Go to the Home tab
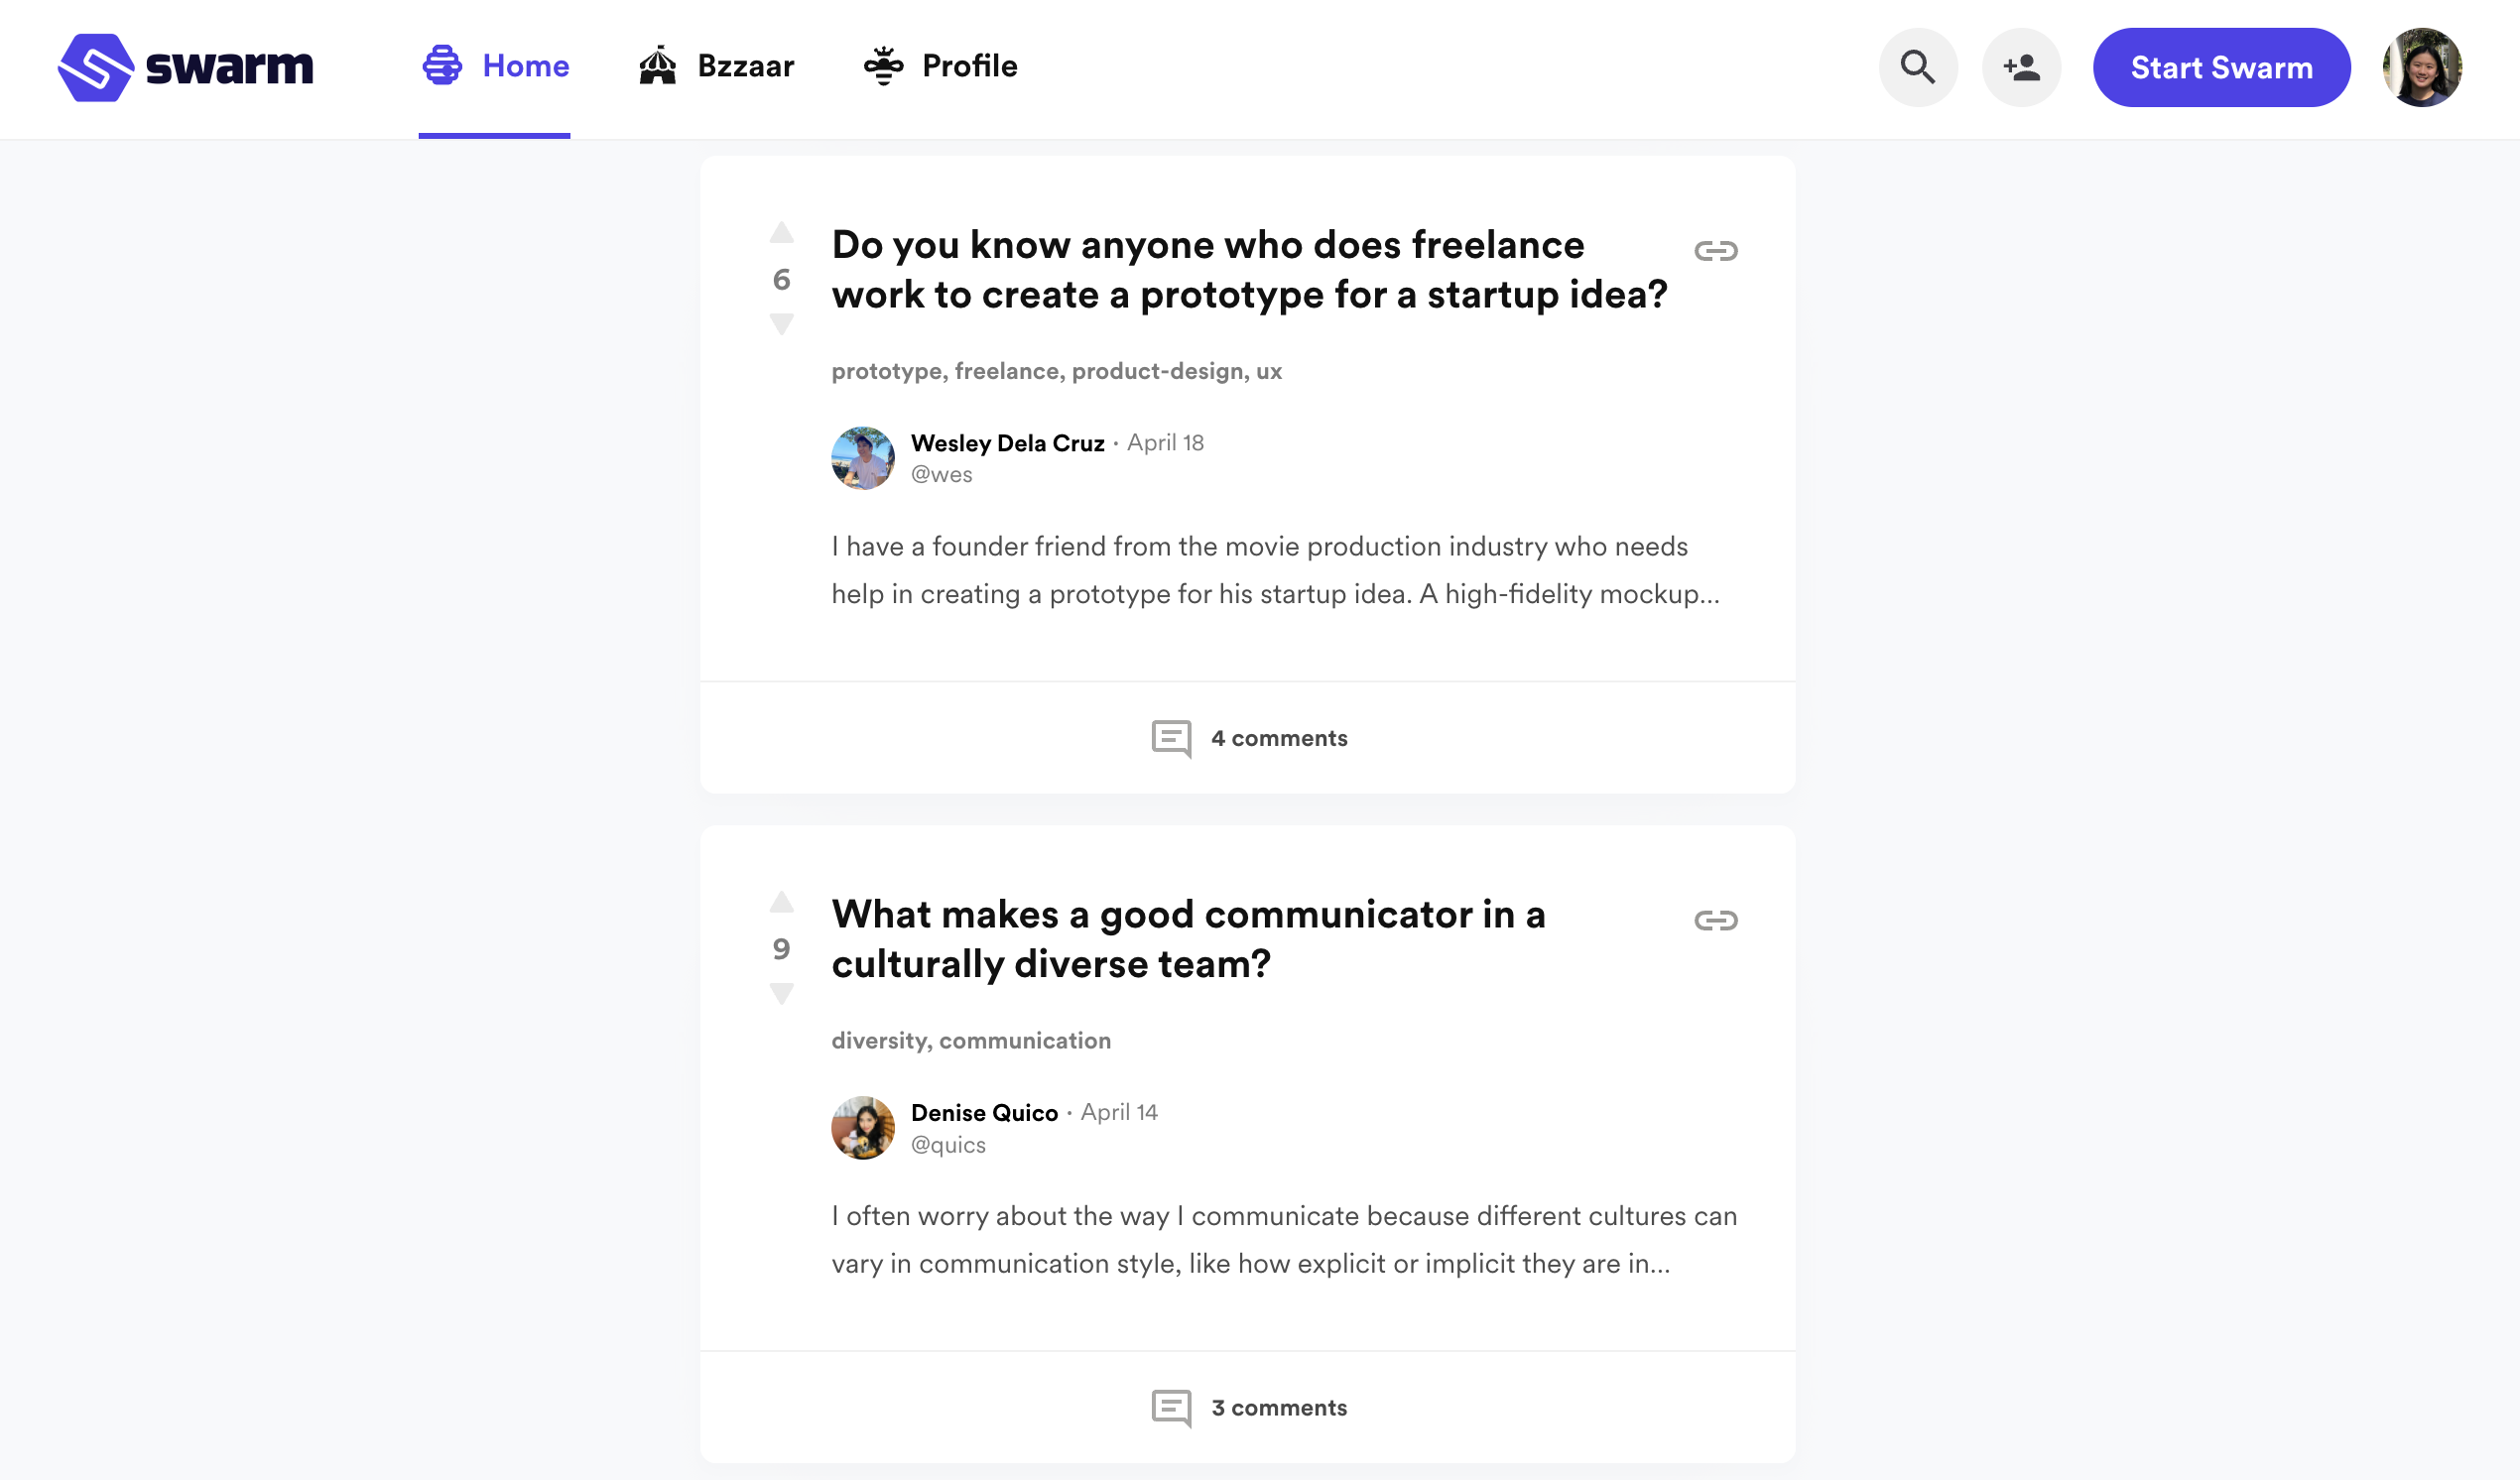This screenshot has width=2520, height=1480. [495, 67]
